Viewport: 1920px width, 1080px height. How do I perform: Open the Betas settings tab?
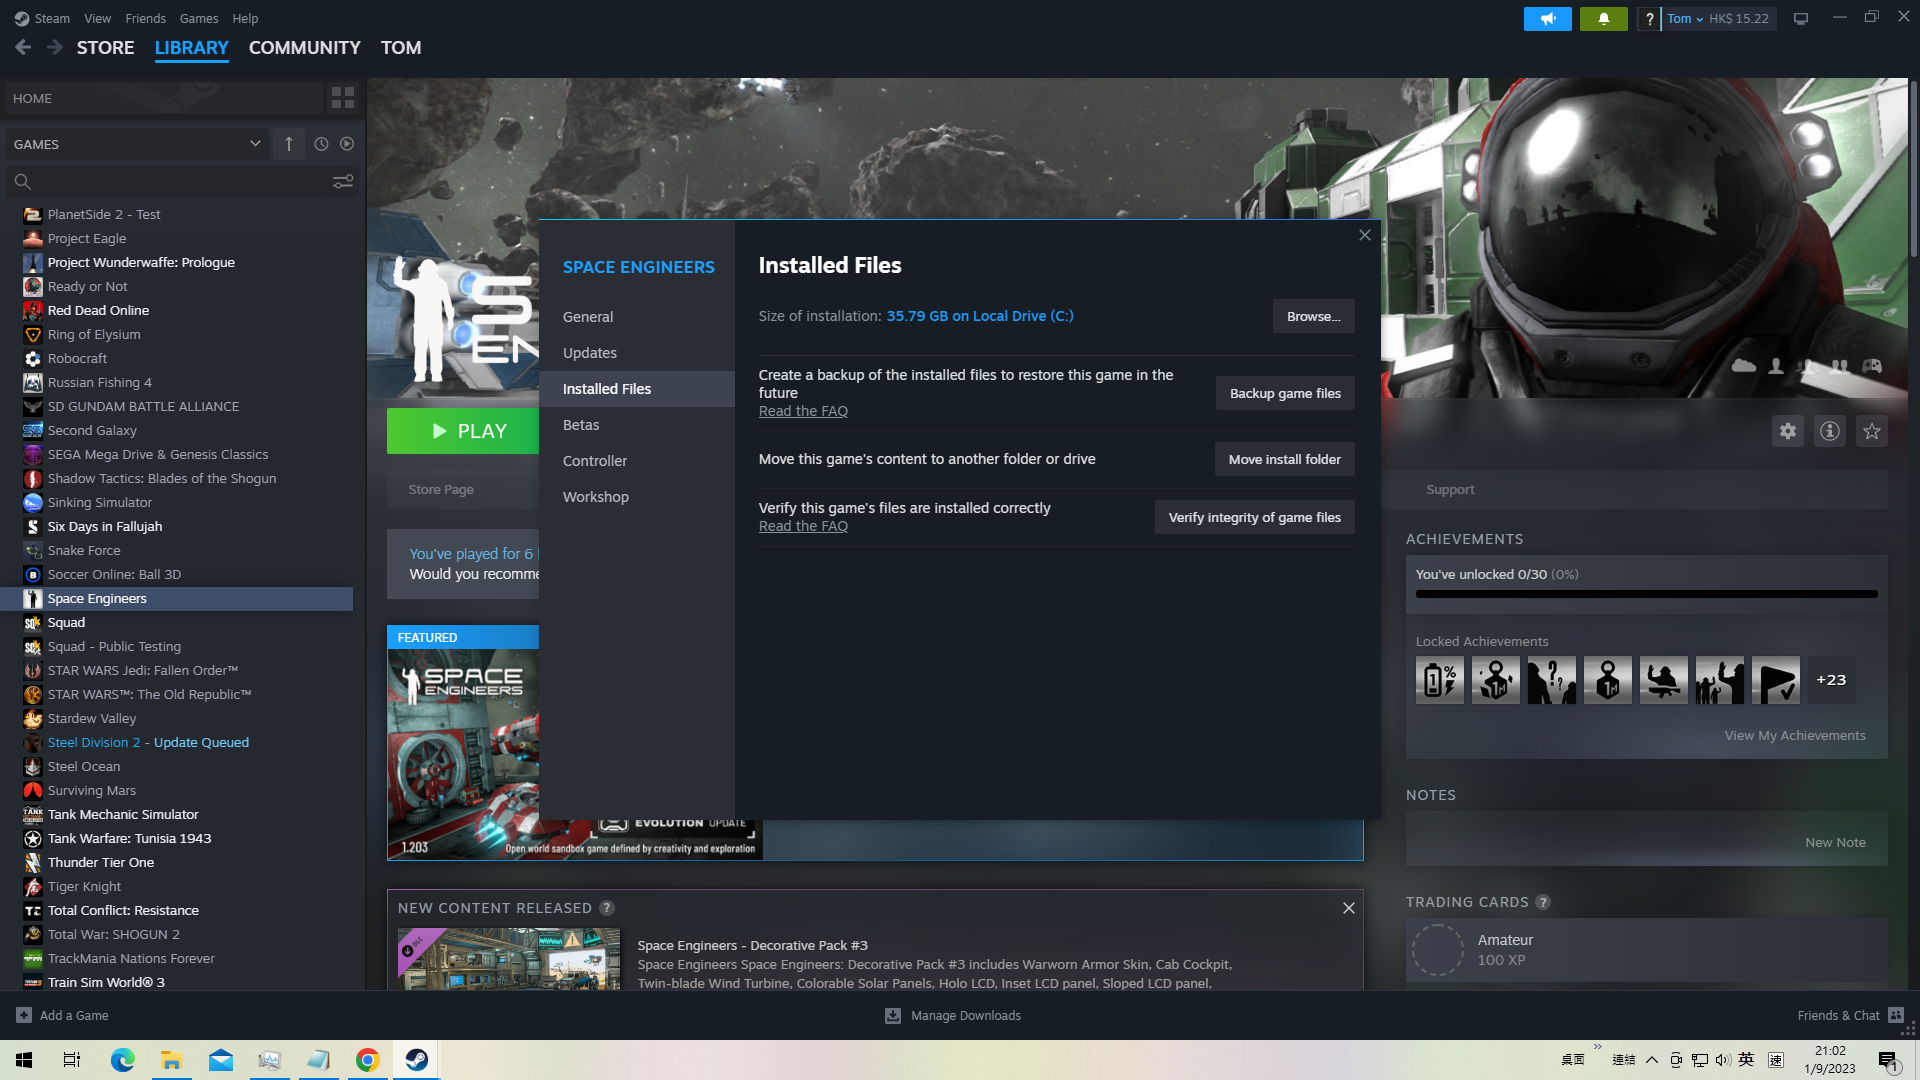581,425
